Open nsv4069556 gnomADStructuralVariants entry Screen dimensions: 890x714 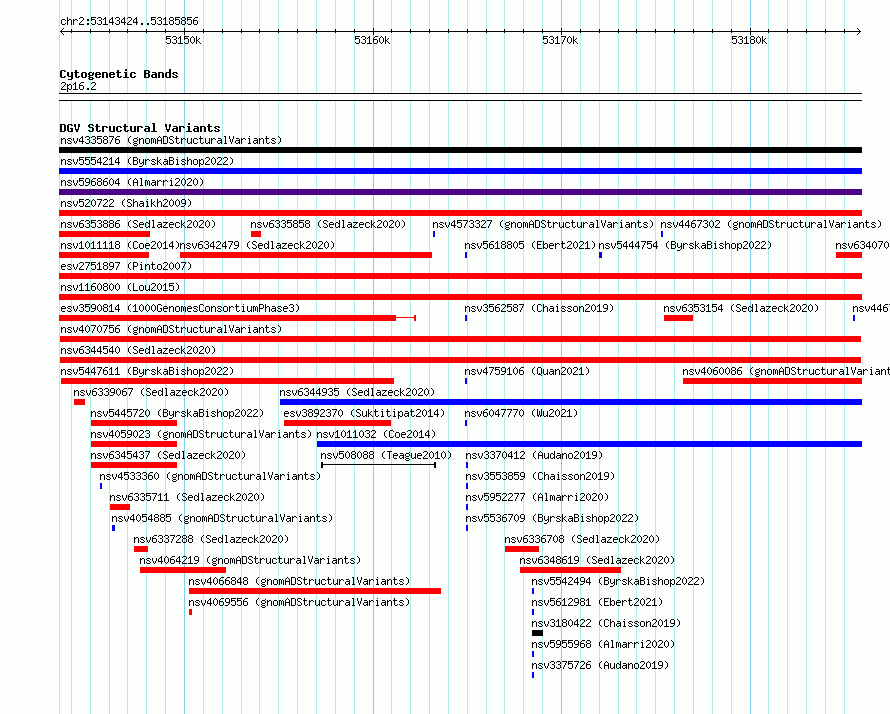pos(299,602)
